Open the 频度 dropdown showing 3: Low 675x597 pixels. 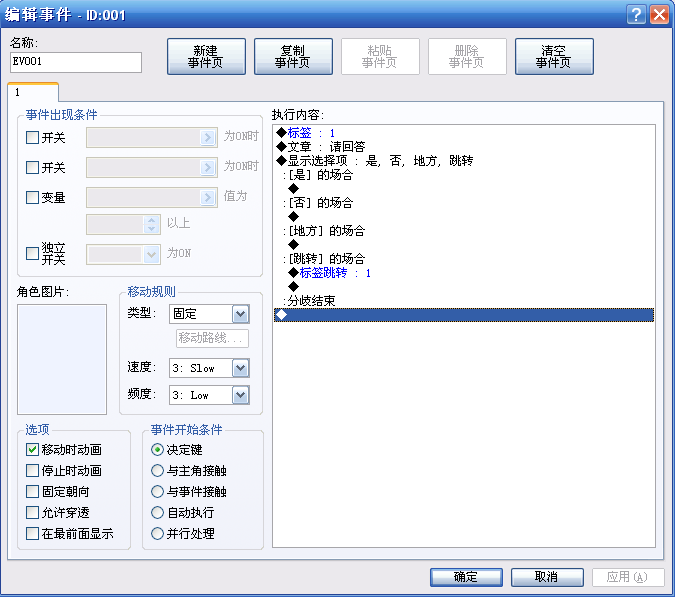(x=209, y=395)
